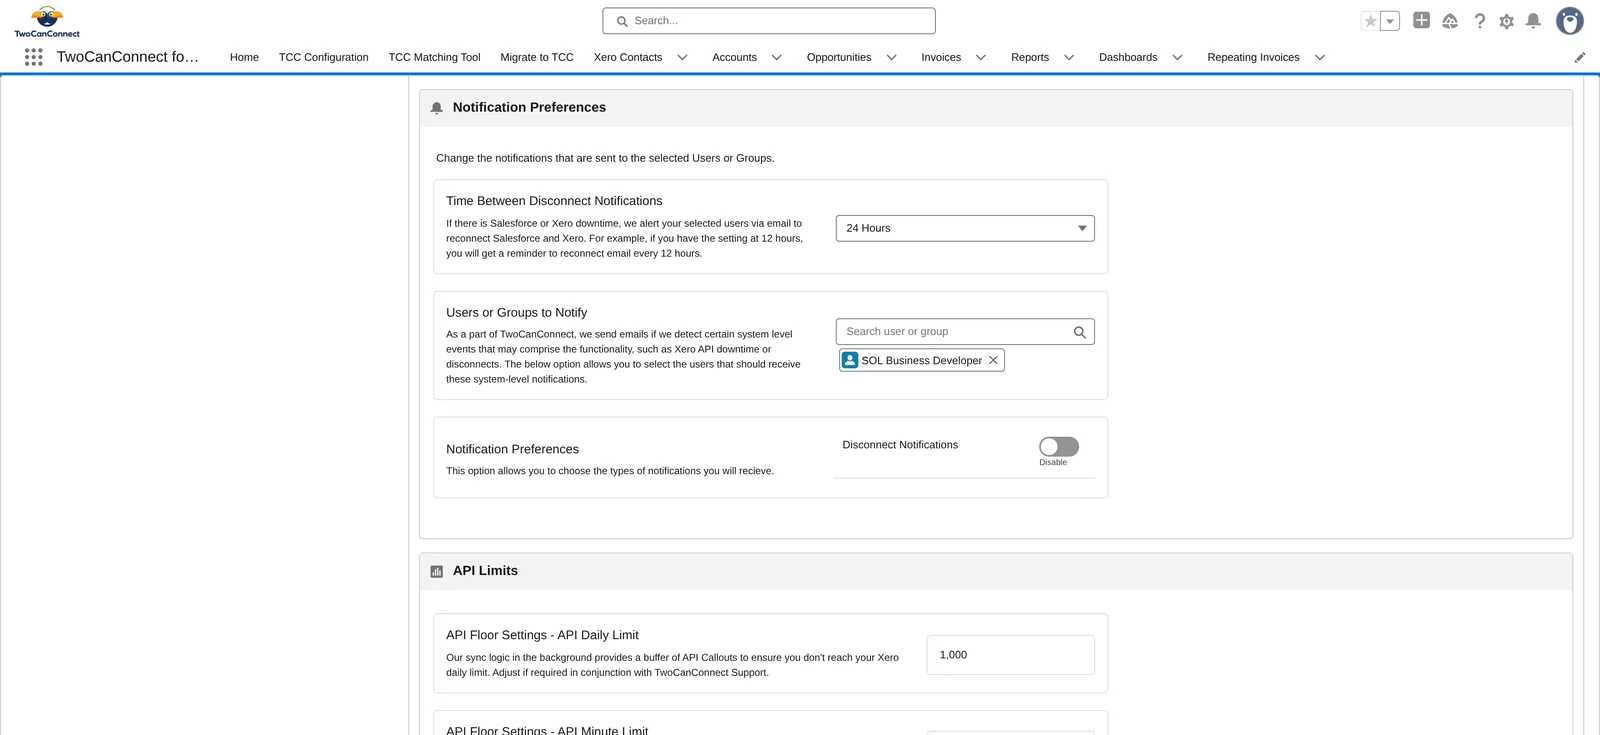Open the Invoices tab
The width and height of the screenshot is (1600, 735).
[941, 57]
